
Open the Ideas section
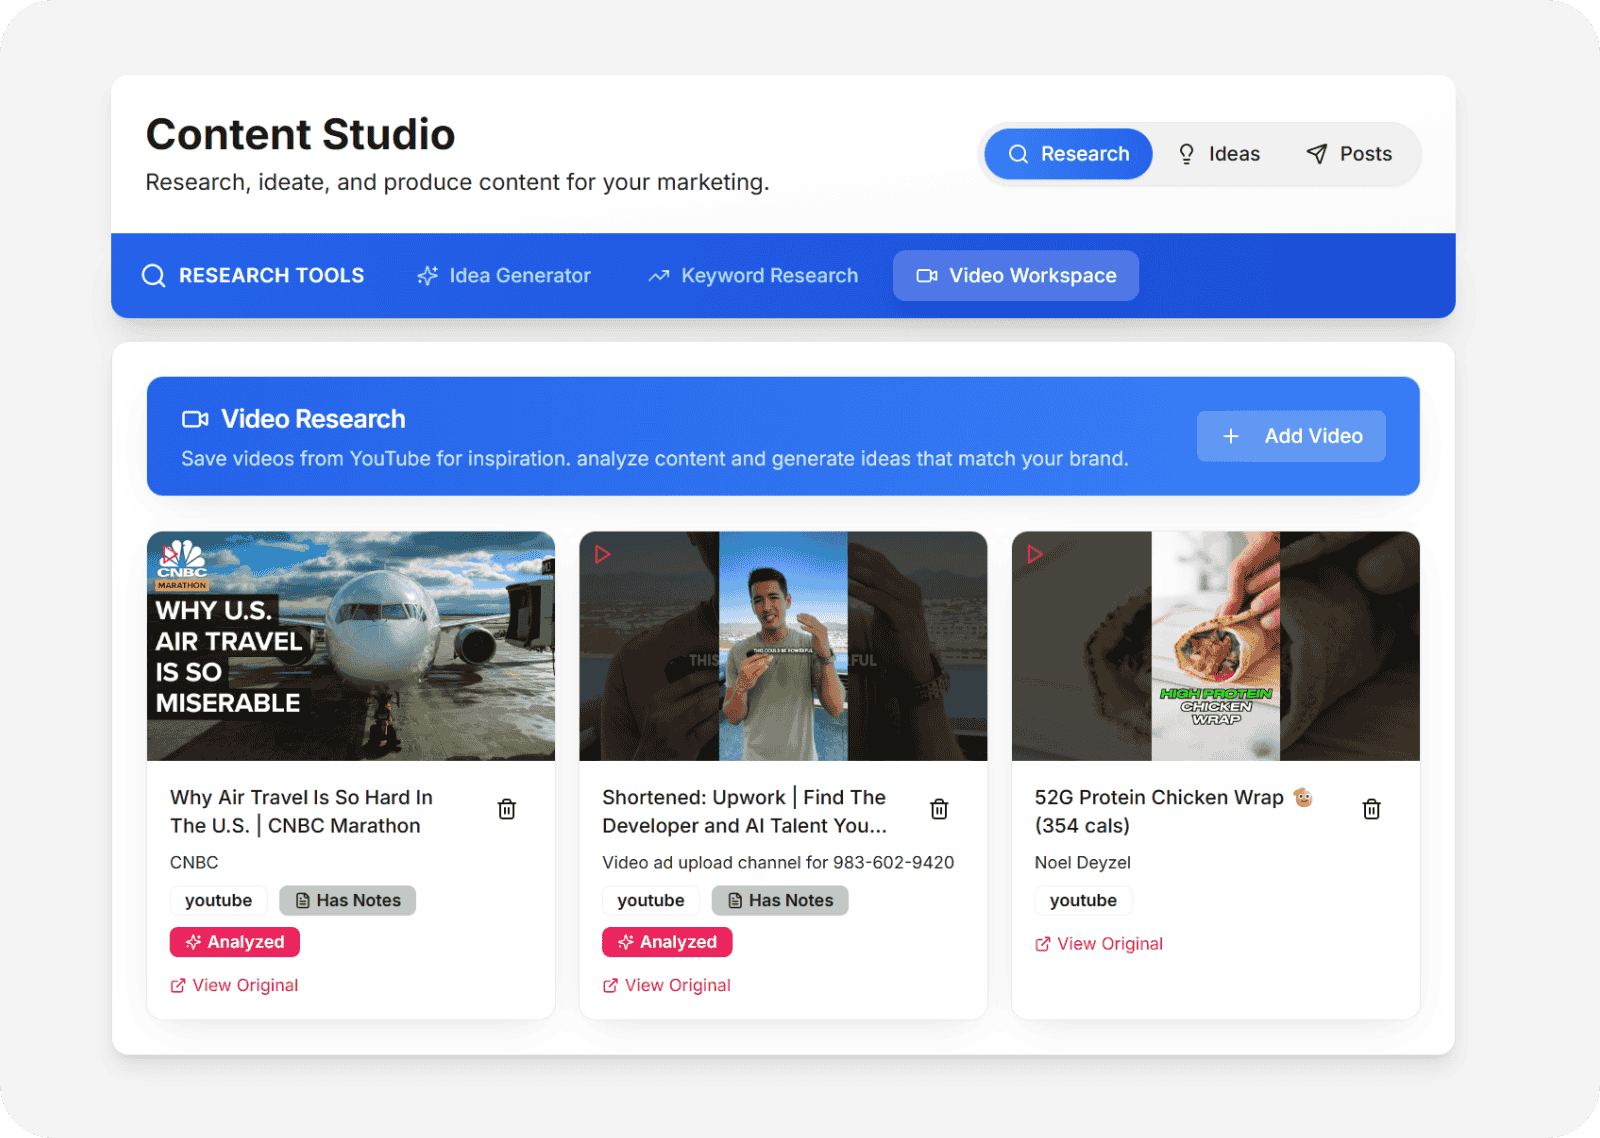1219,154
